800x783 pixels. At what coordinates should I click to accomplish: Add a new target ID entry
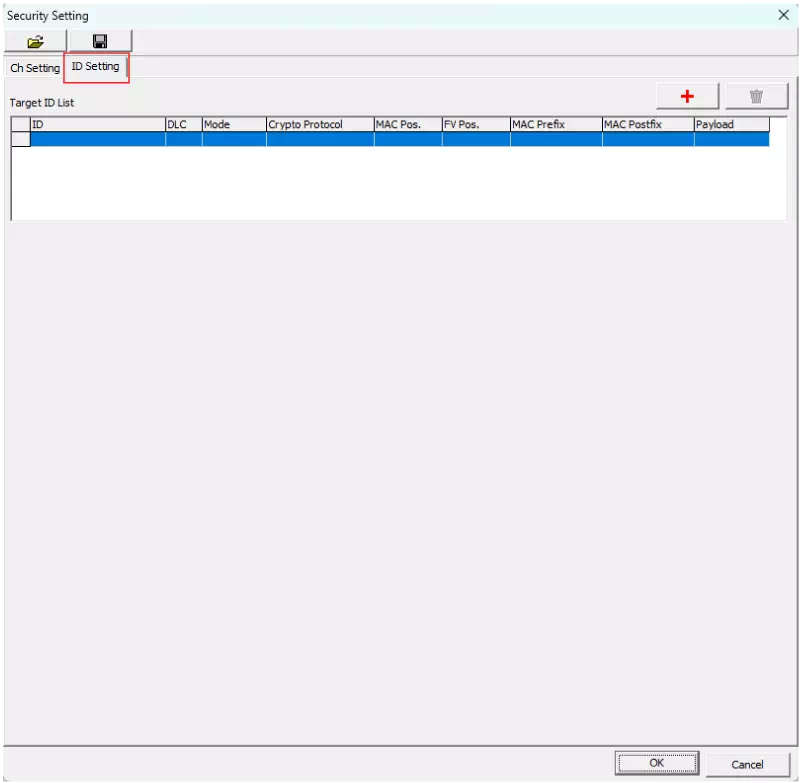pos(686,96)
